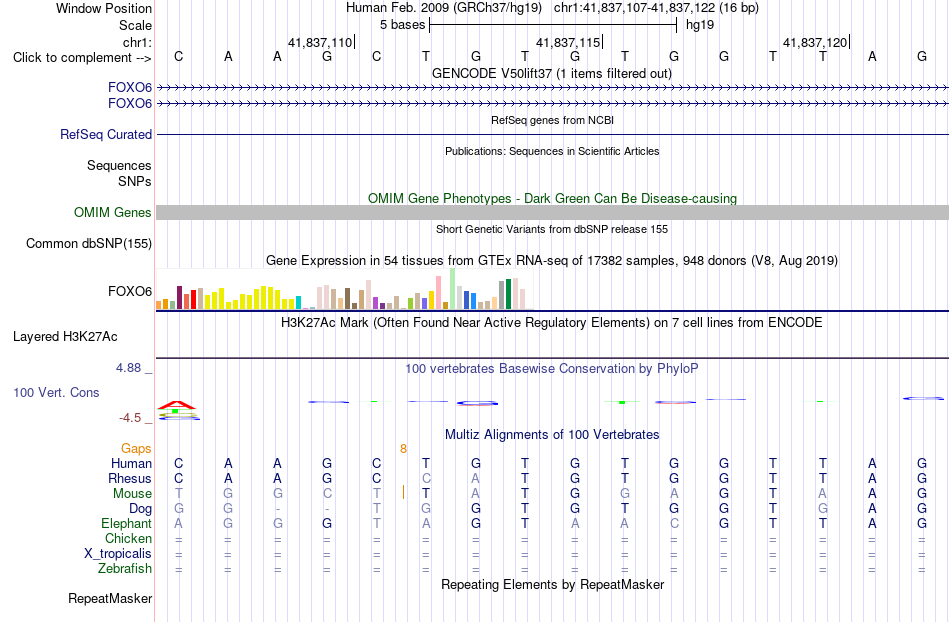Screen dimensions: 950x622
Task: Open 'Repeating Elements by RepeatMasker' title
Action: 552,584
